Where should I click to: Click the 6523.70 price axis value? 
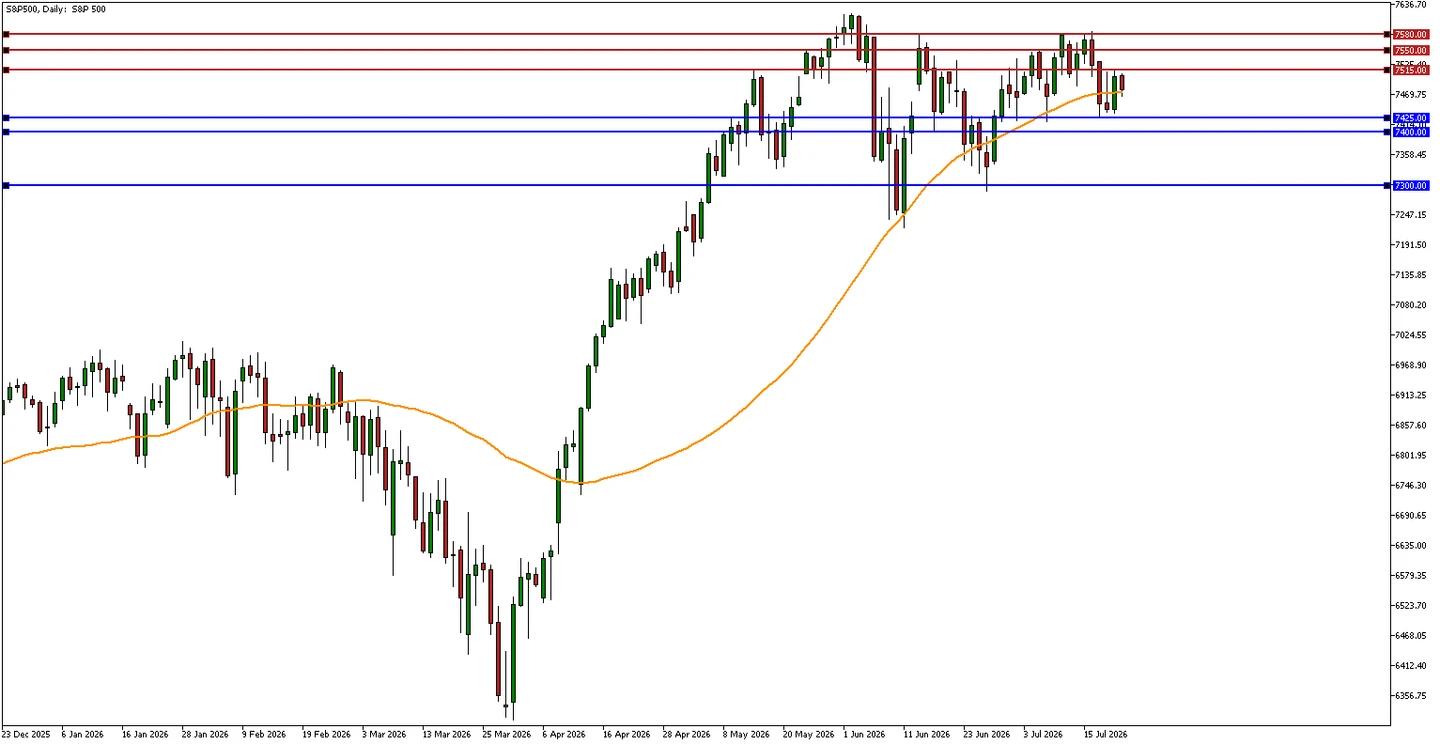tap(1410, 605)
